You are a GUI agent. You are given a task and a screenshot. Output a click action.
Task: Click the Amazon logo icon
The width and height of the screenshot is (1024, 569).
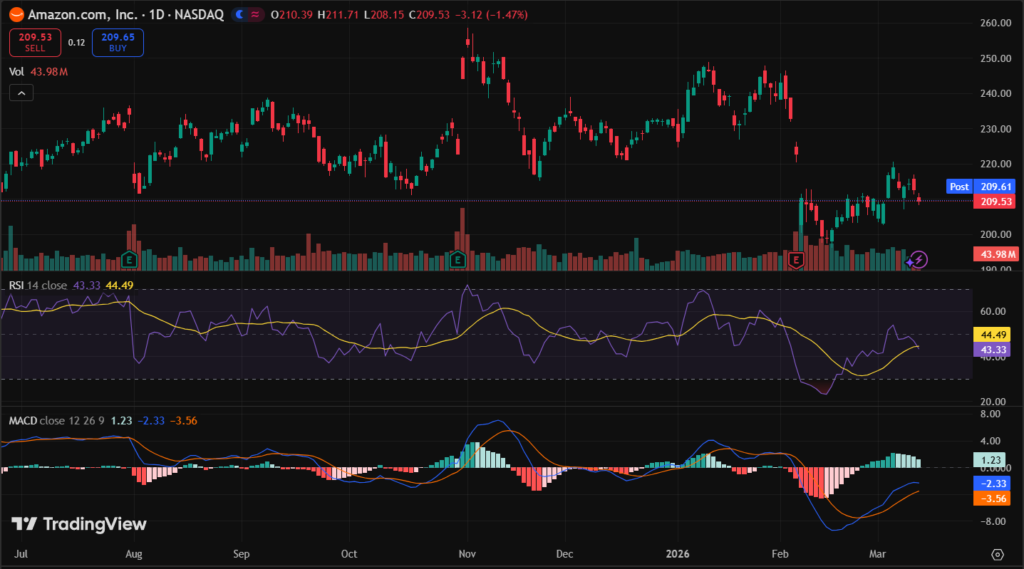click(16, 16)
